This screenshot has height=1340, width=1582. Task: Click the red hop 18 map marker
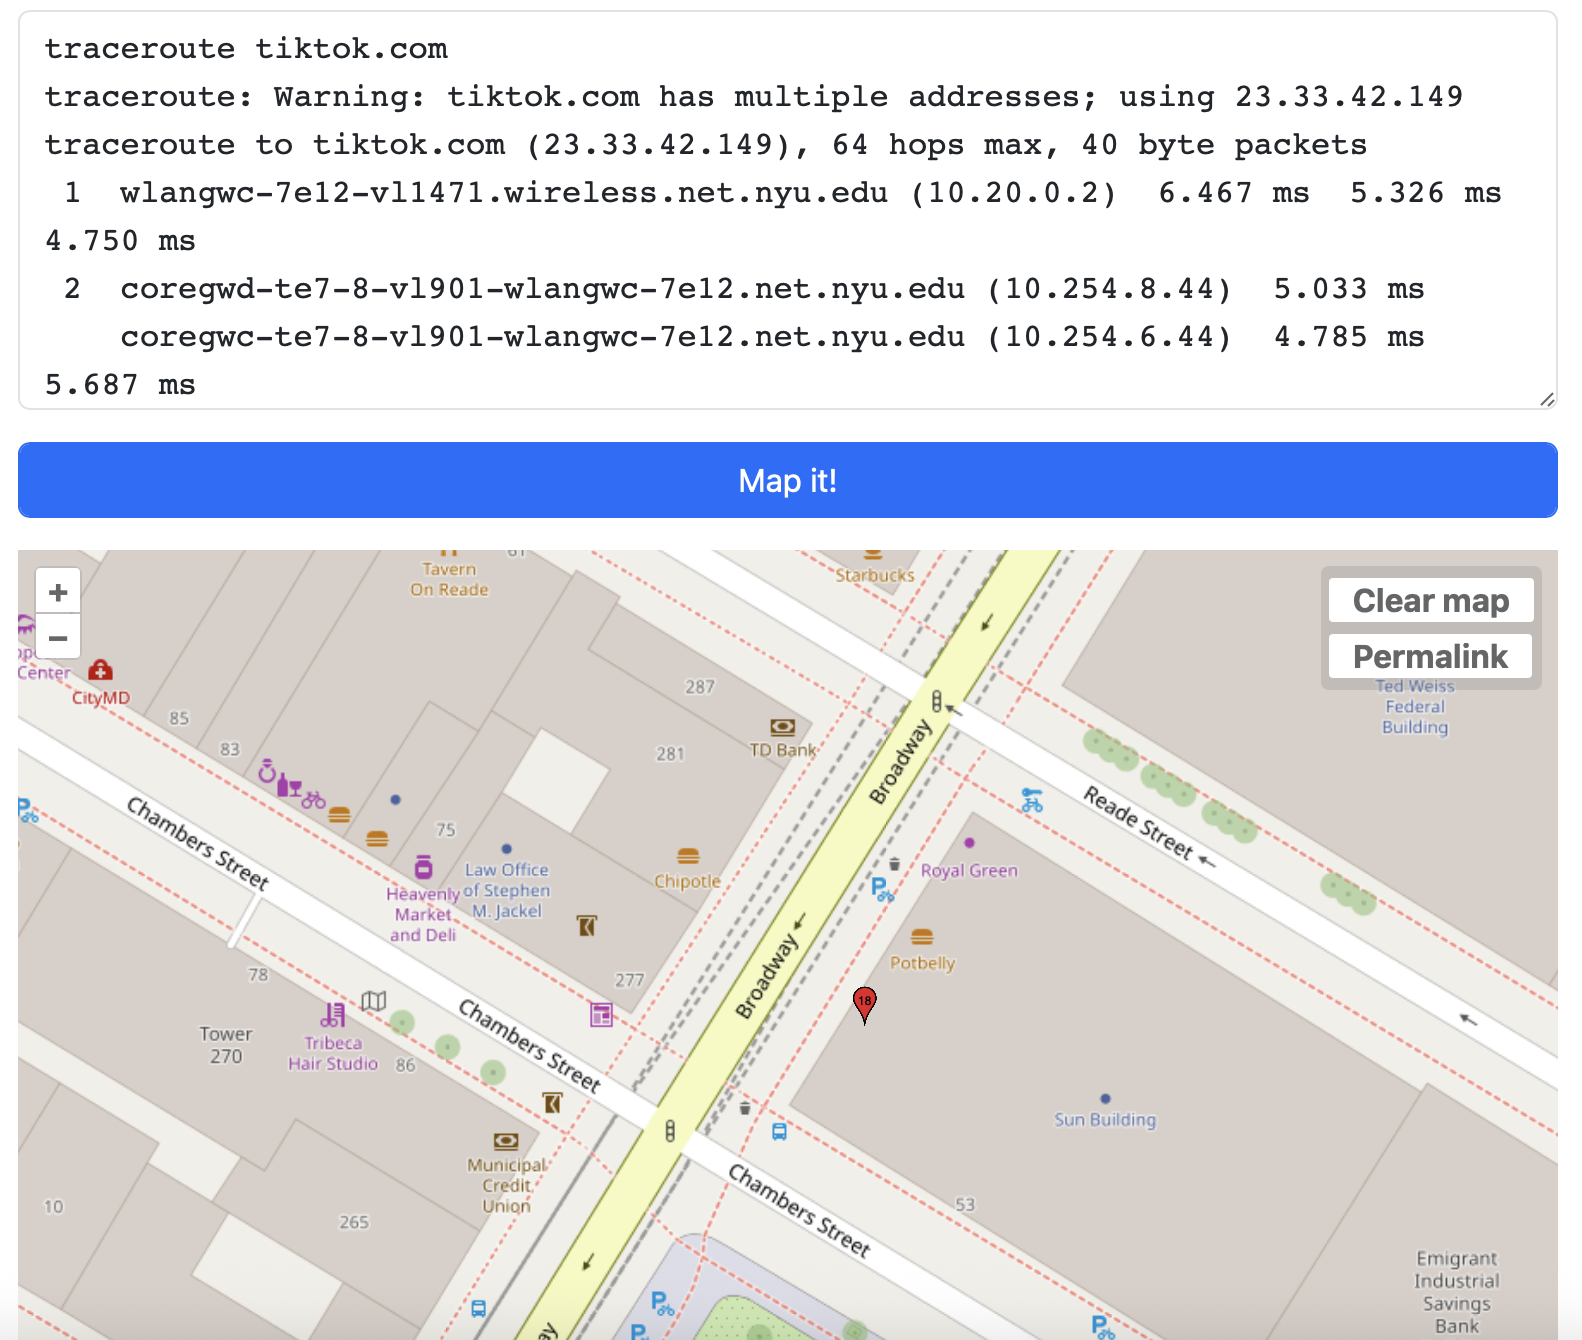click(x=865, y=1003)
